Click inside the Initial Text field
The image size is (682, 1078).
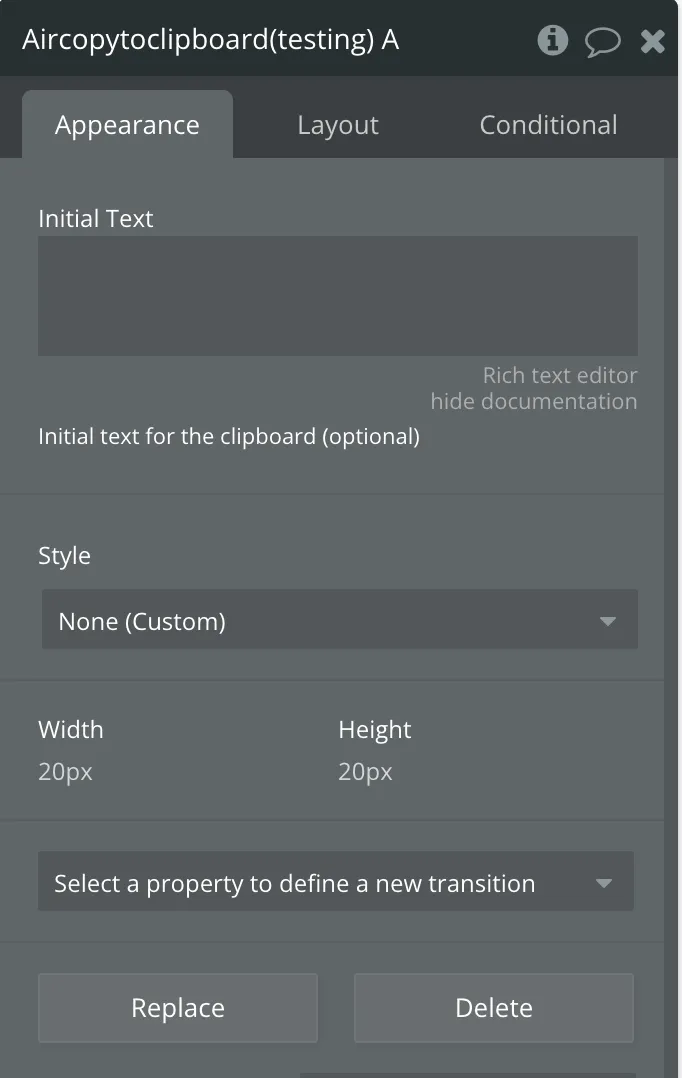pyautogui.click(x=337, y=296)
